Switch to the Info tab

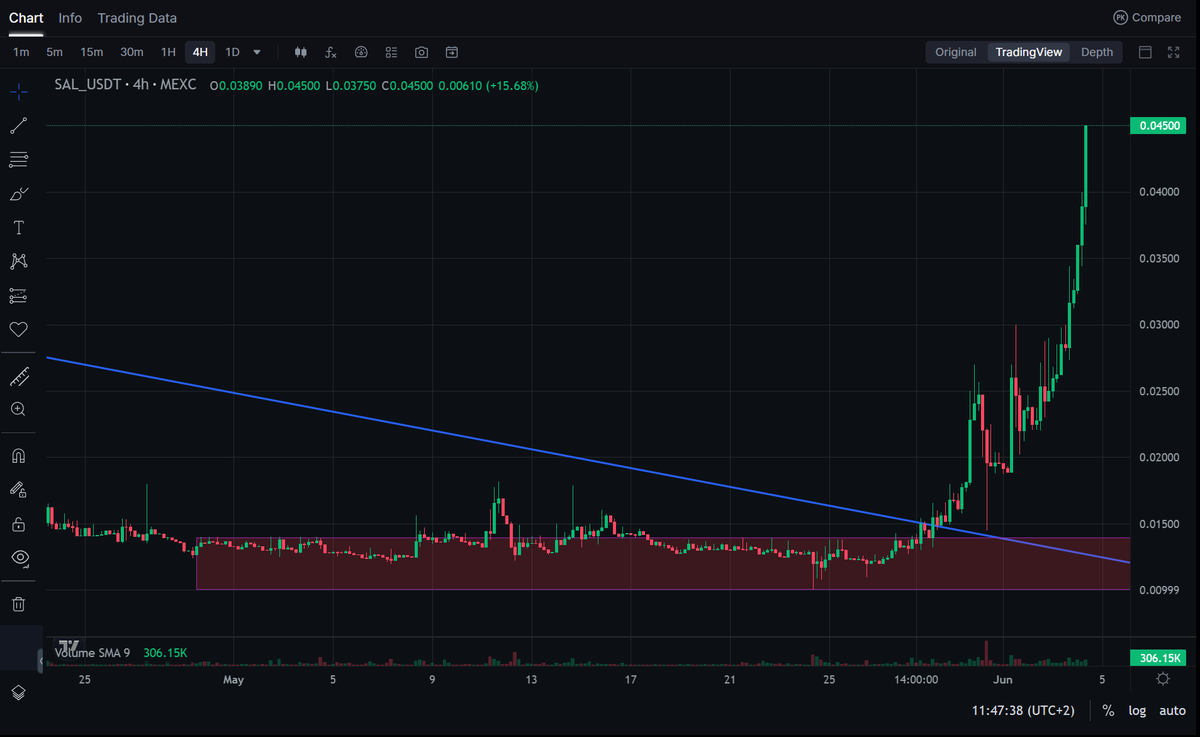70,18
